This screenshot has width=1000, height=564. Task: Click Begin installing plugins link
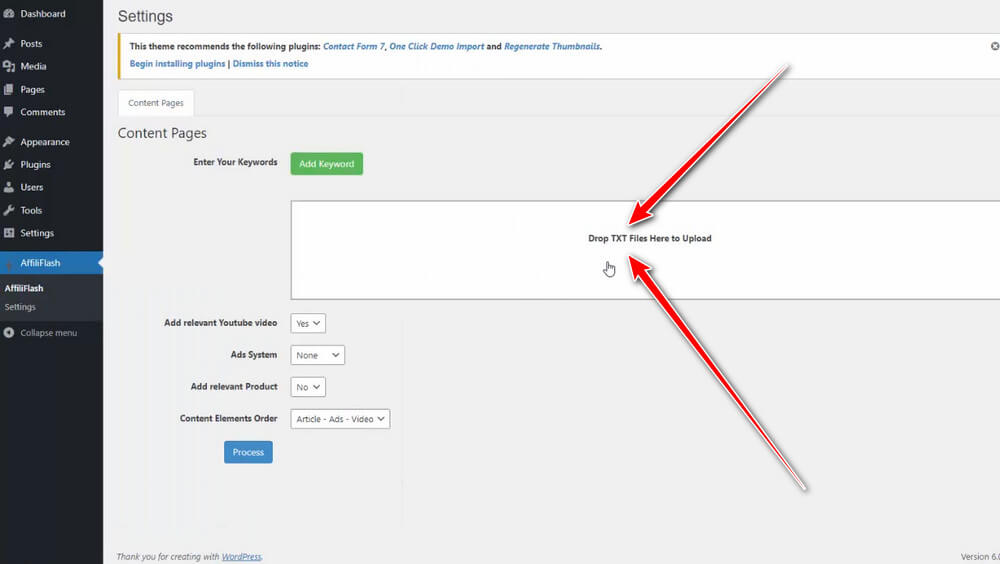177,64
